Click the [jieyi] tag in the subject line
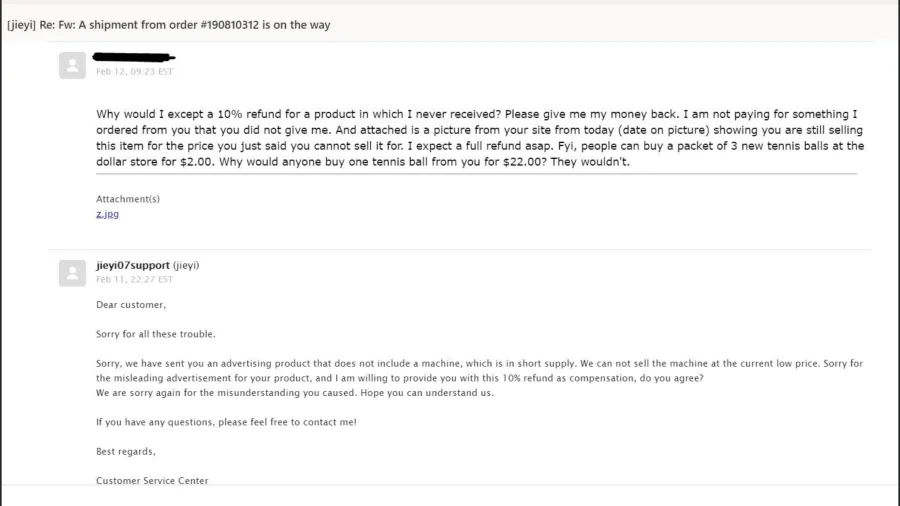This screenshot has height=506, width=900. coord(21,25)
